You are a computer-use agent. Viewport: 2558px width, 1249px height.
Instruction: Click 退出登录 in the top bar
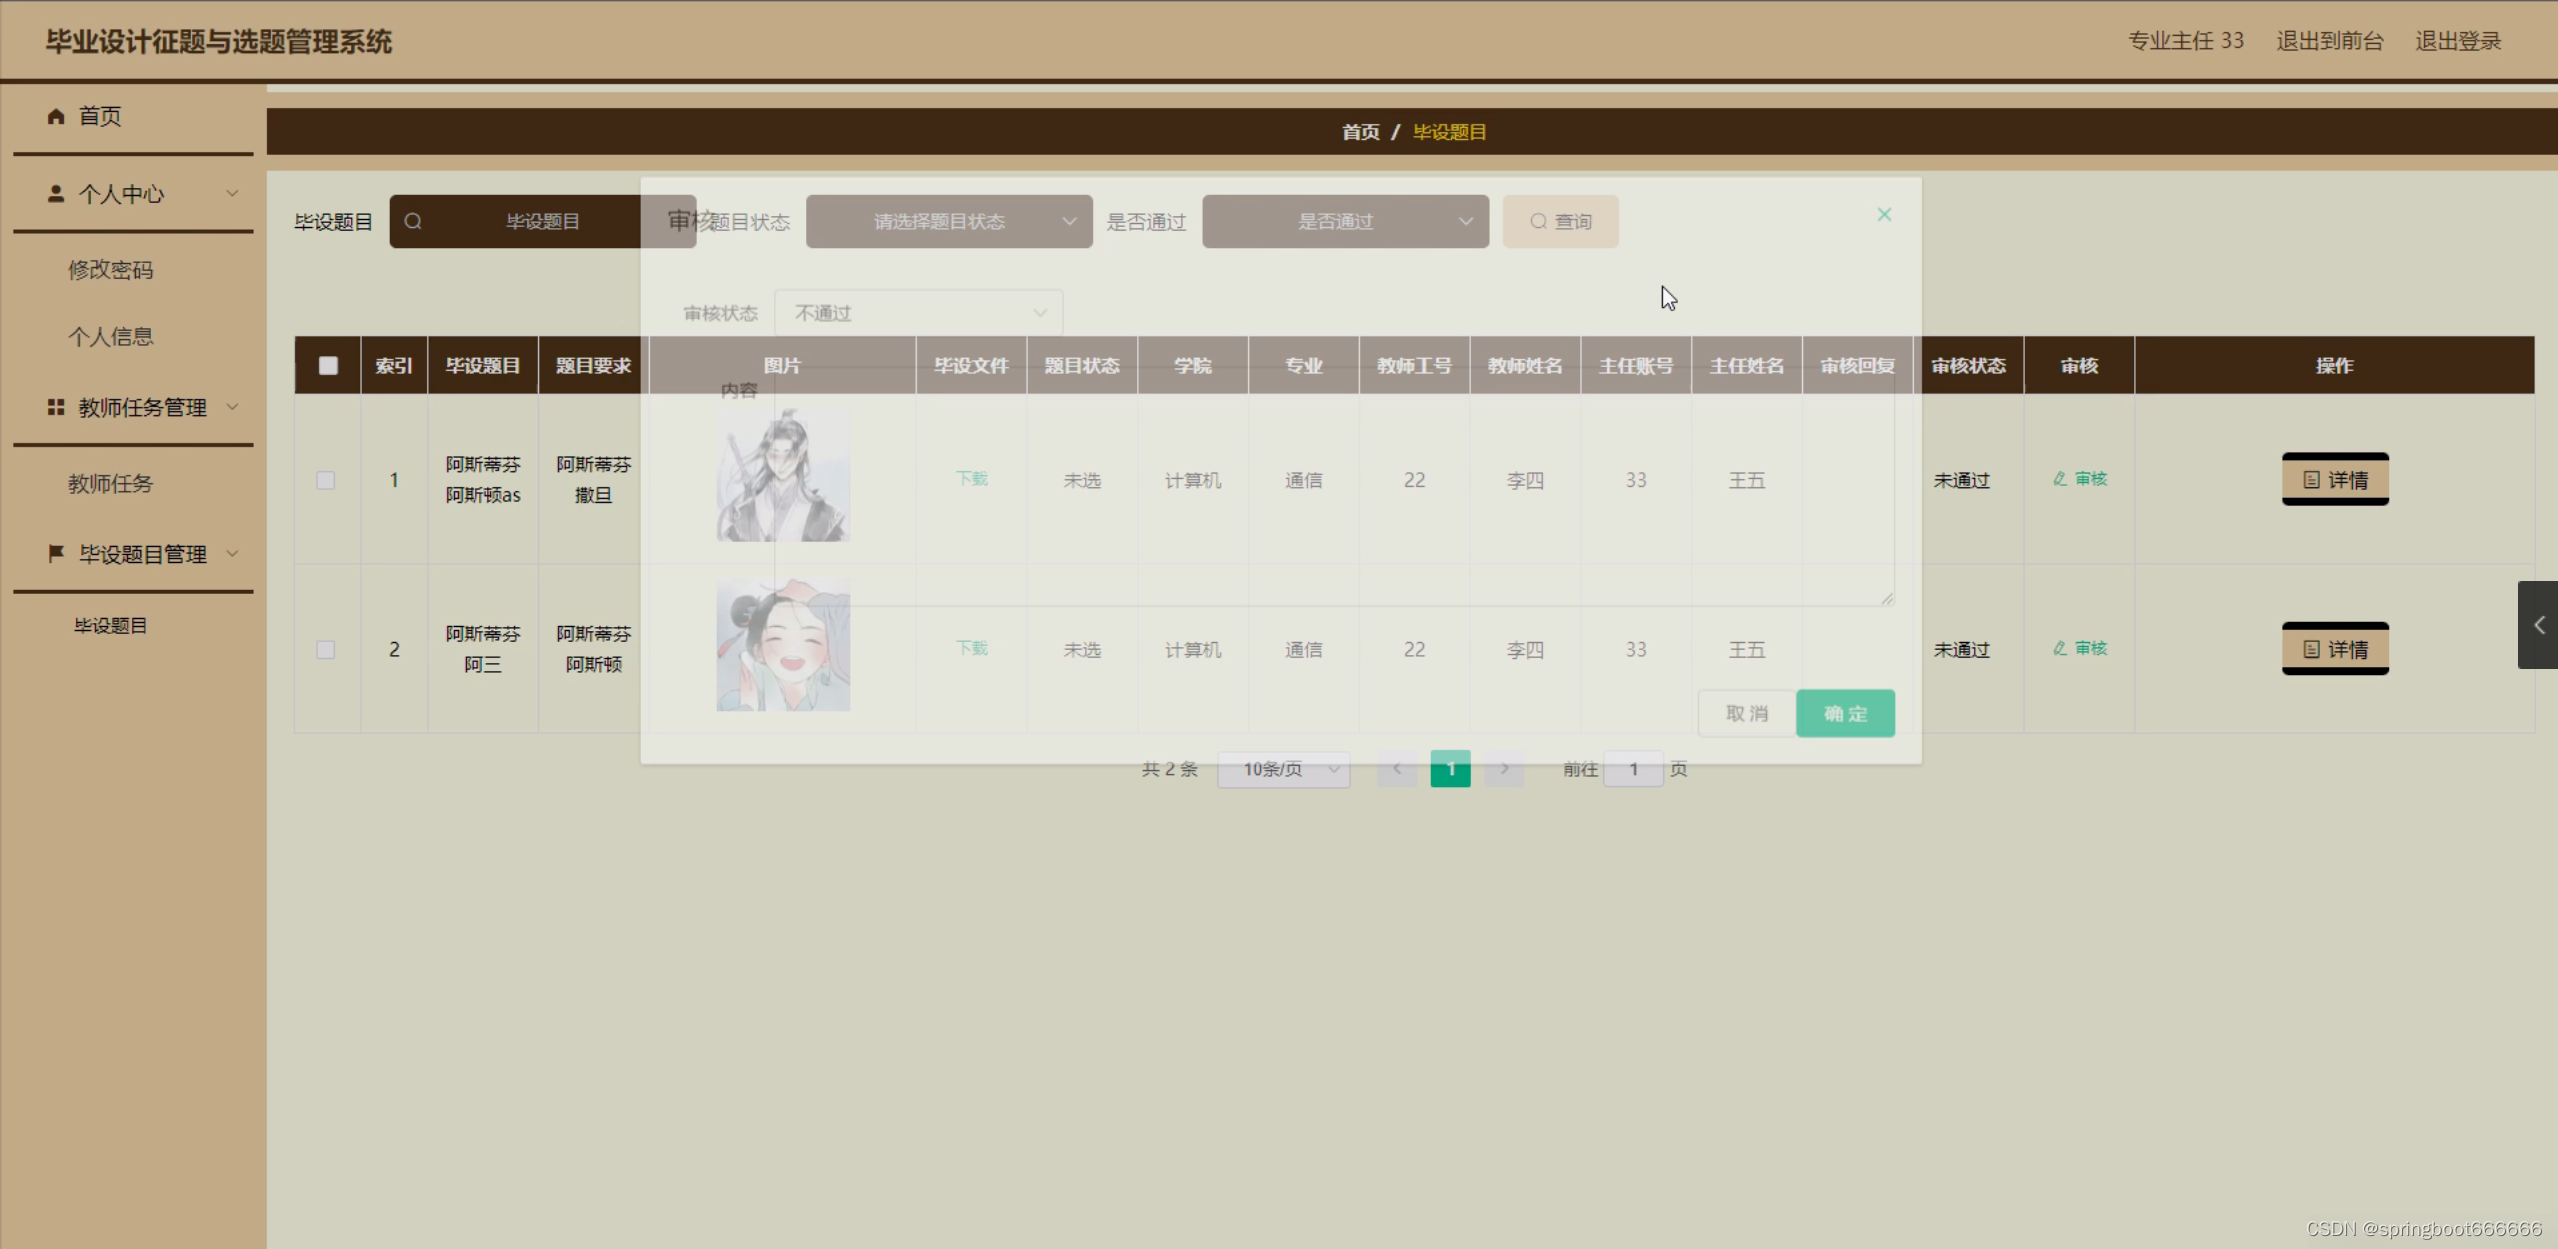click(2458, 41)
